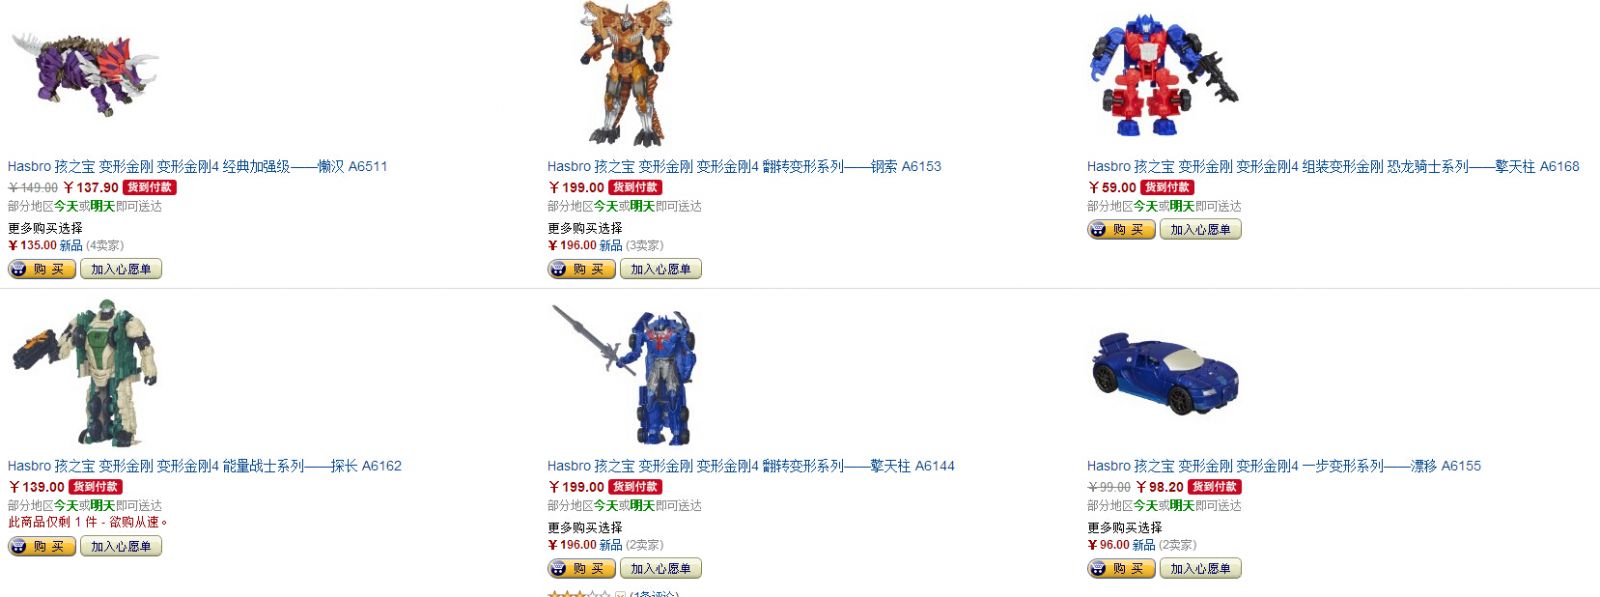Open the Grimlock A6153 product thumbnail

click(626, 73)
